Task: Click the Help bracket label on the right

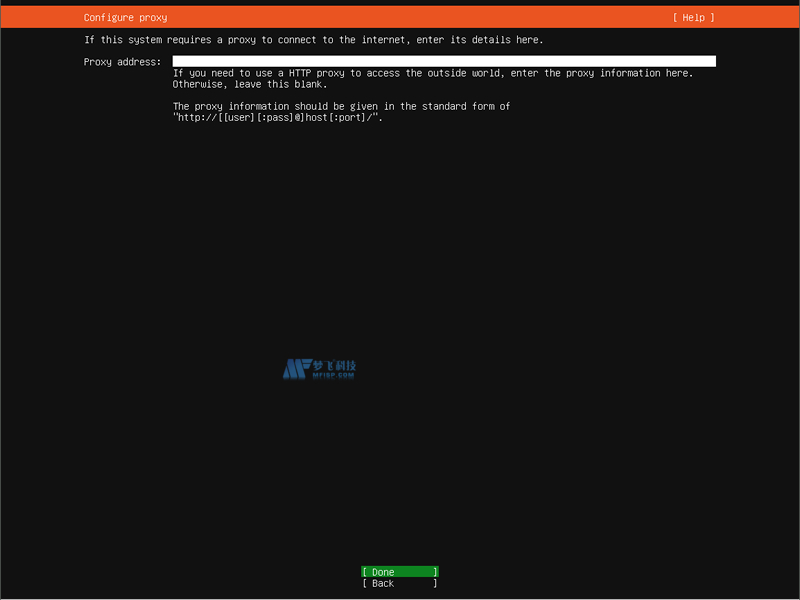Action: [x=693, y=17]
